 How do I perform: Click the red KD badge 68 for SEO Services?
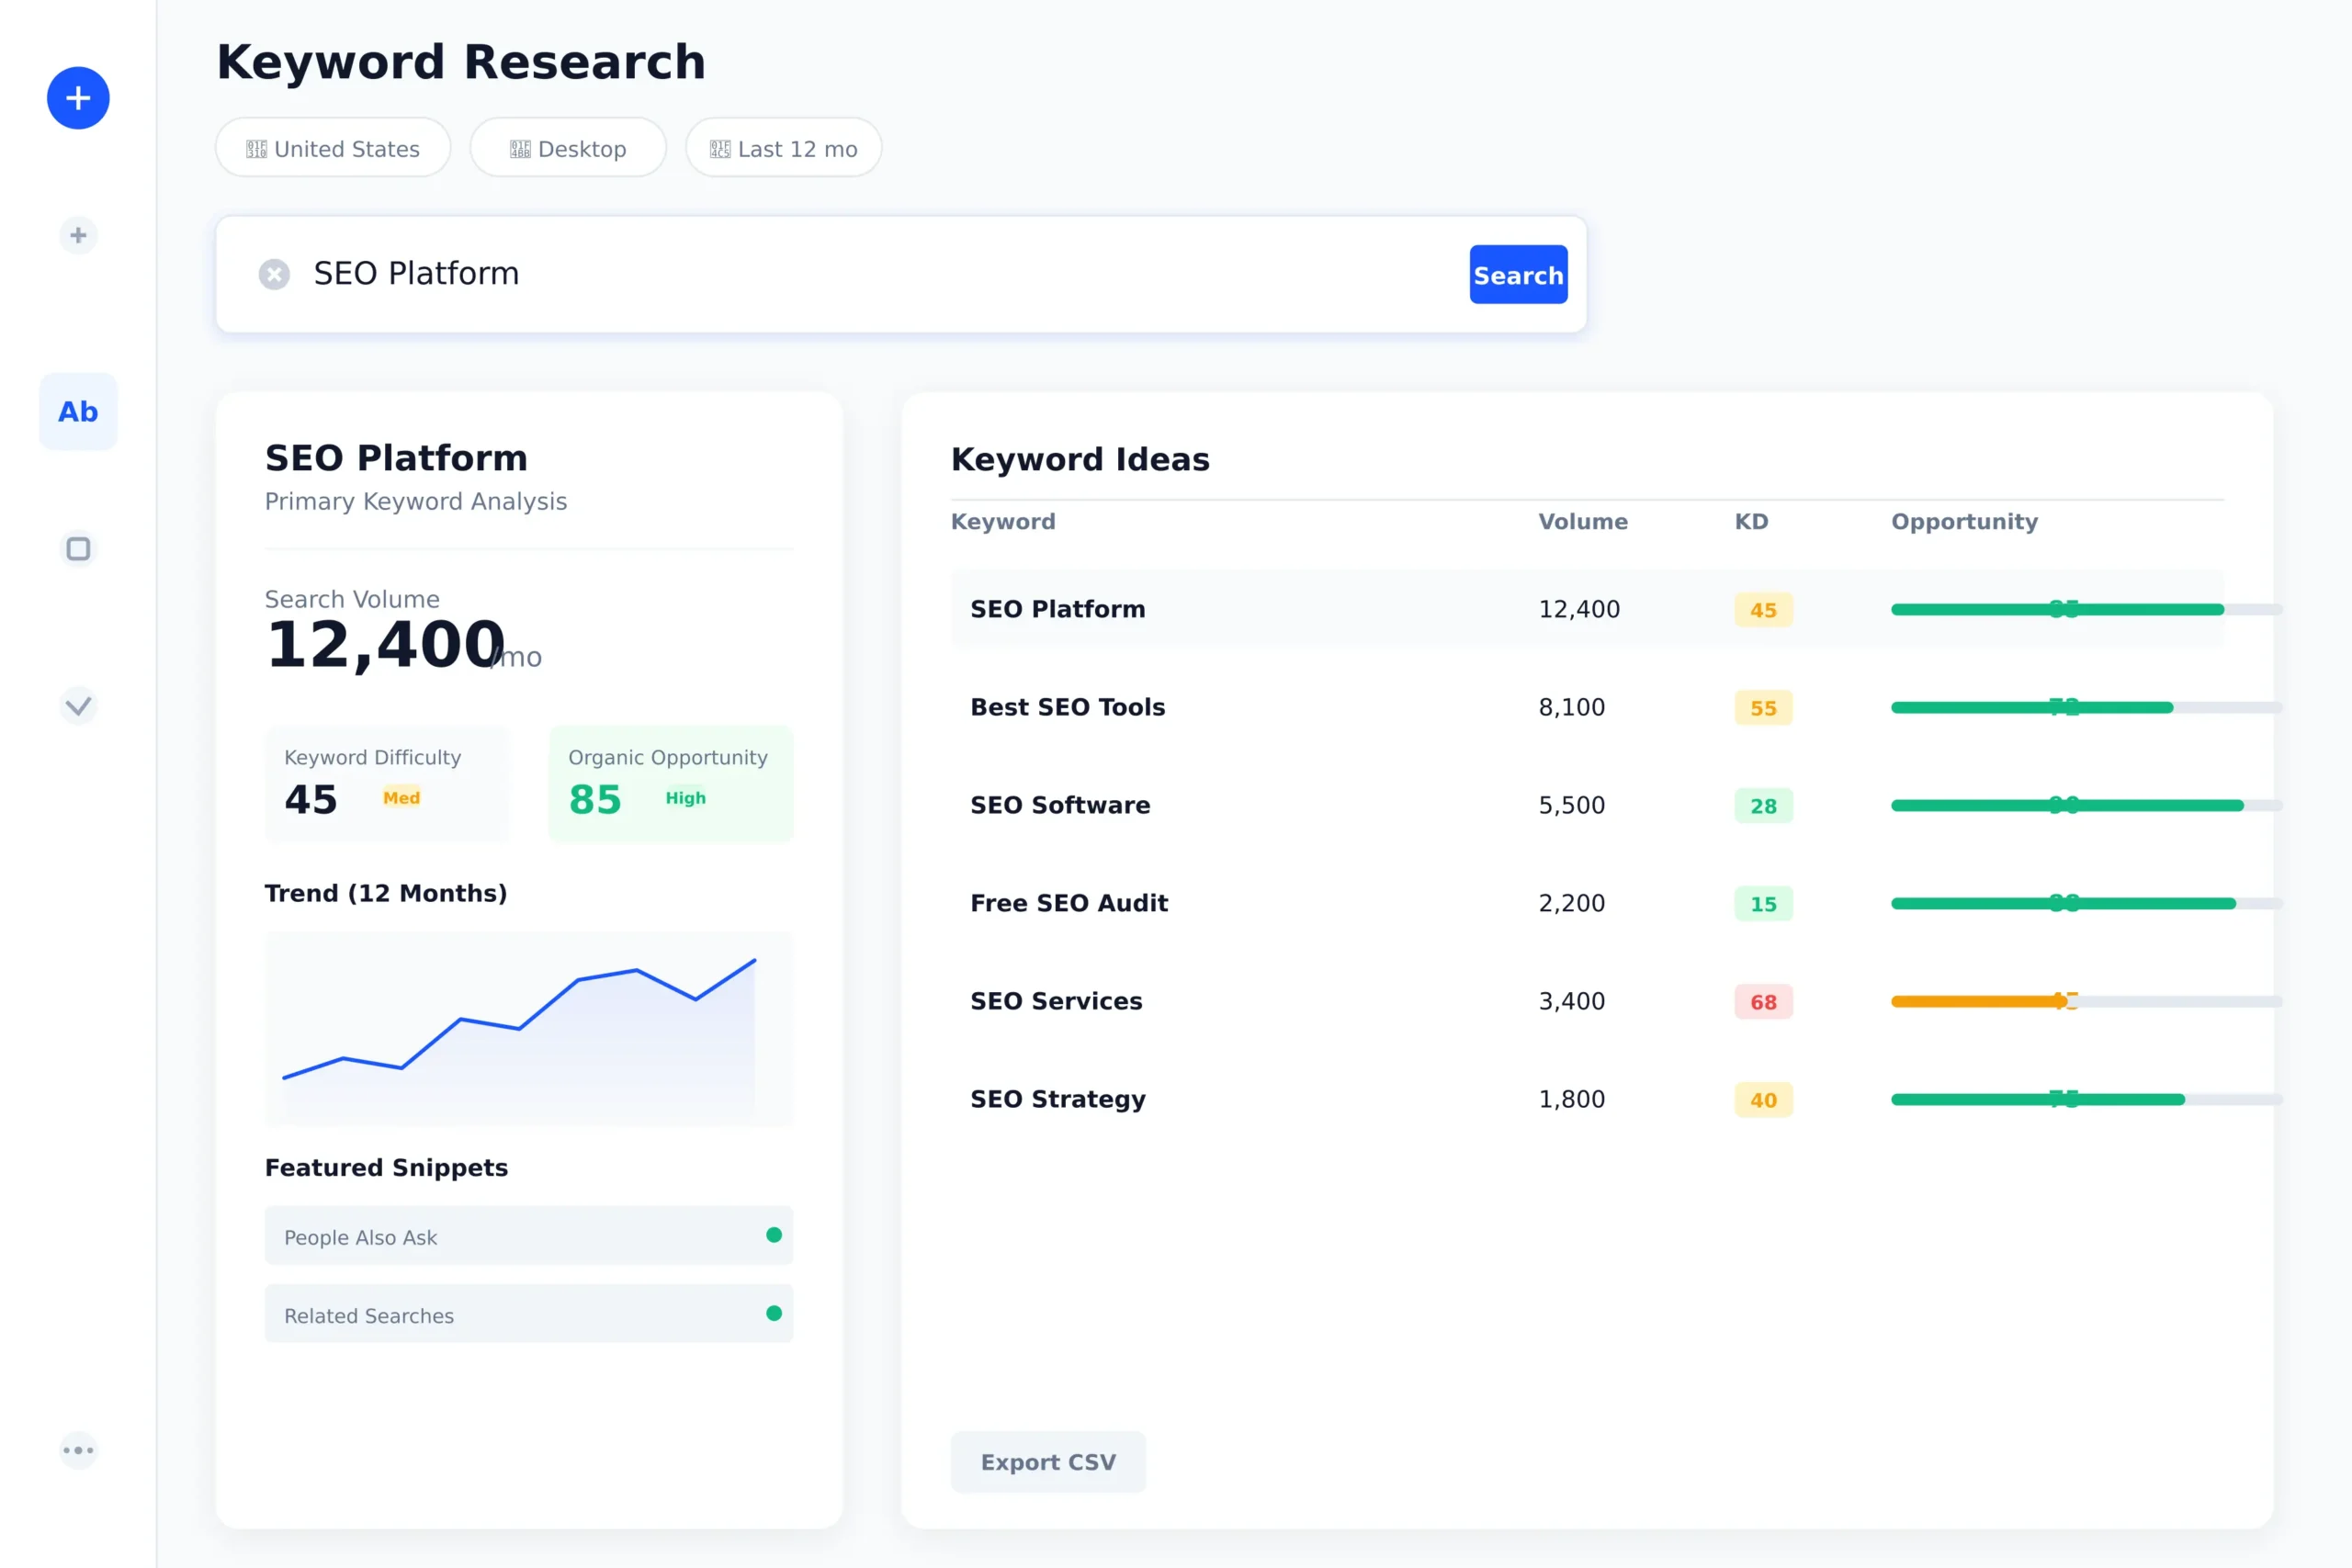tap(1763, 1001)
